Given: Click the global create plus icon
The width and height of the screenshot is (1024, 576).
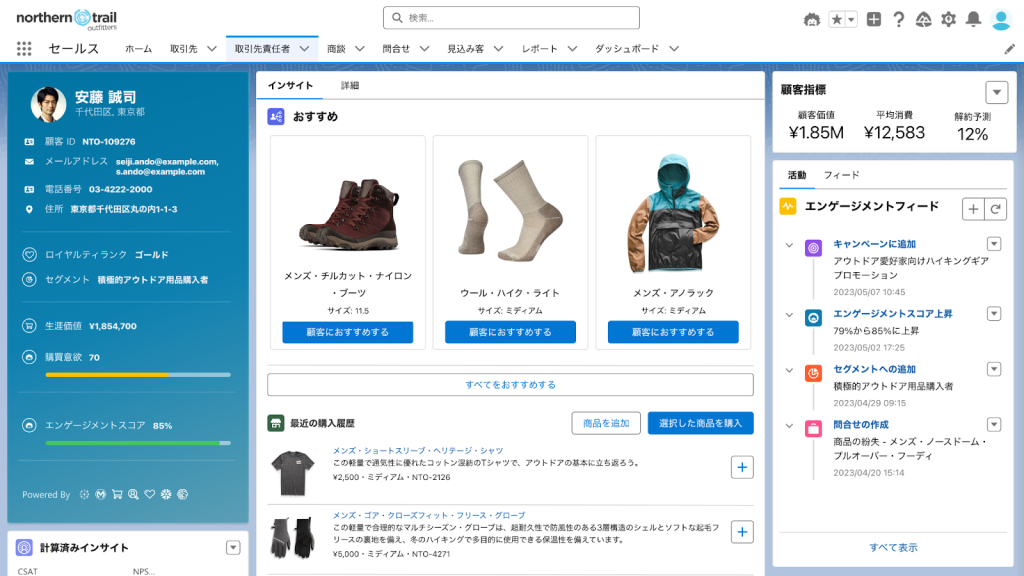Looking at the screenshot, I should [x=874, y=19].
